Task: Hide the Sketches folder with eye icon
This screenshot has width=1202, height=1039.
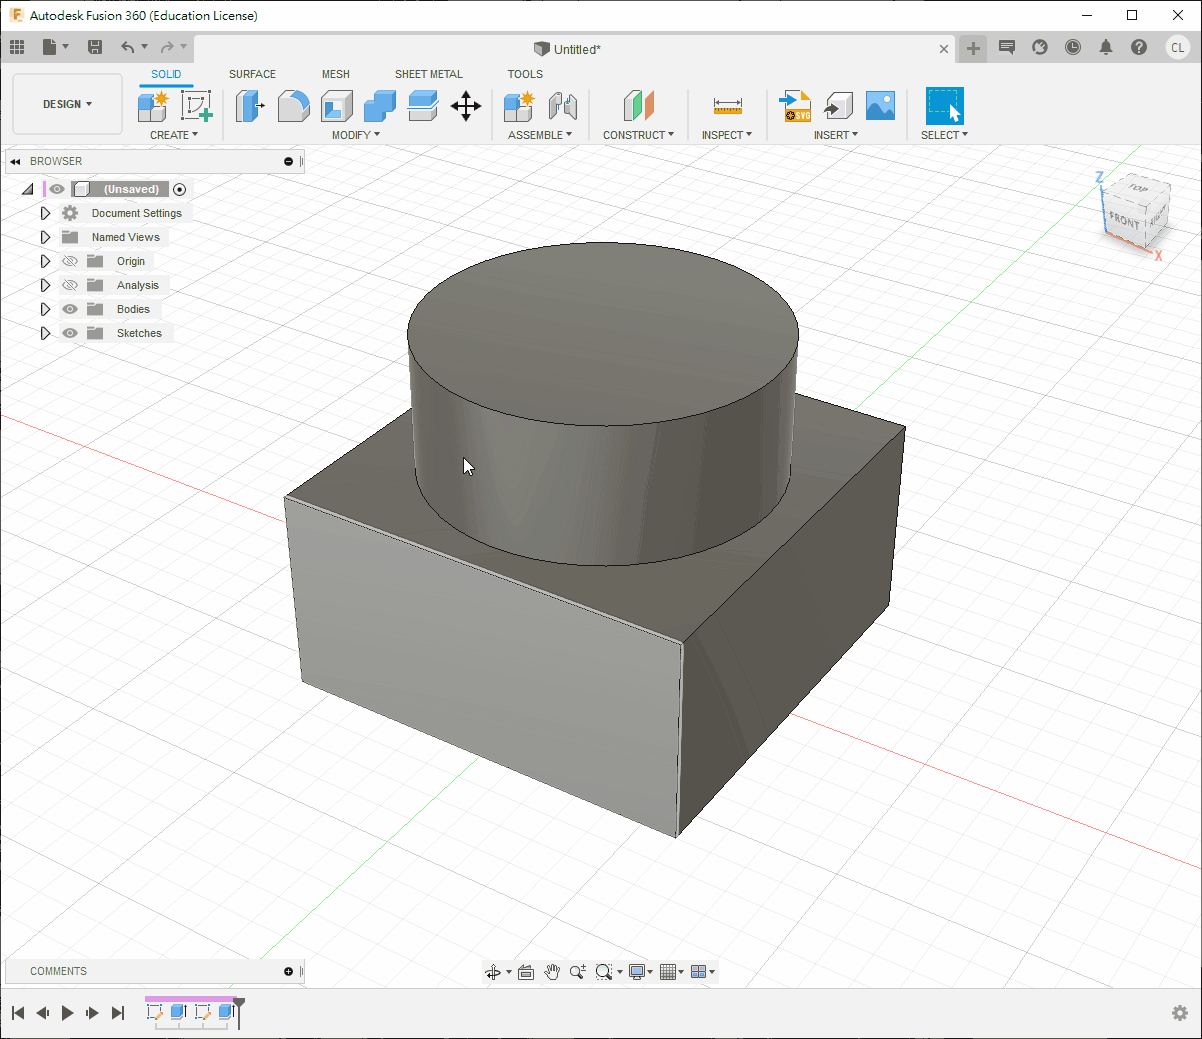Action: 70,333
